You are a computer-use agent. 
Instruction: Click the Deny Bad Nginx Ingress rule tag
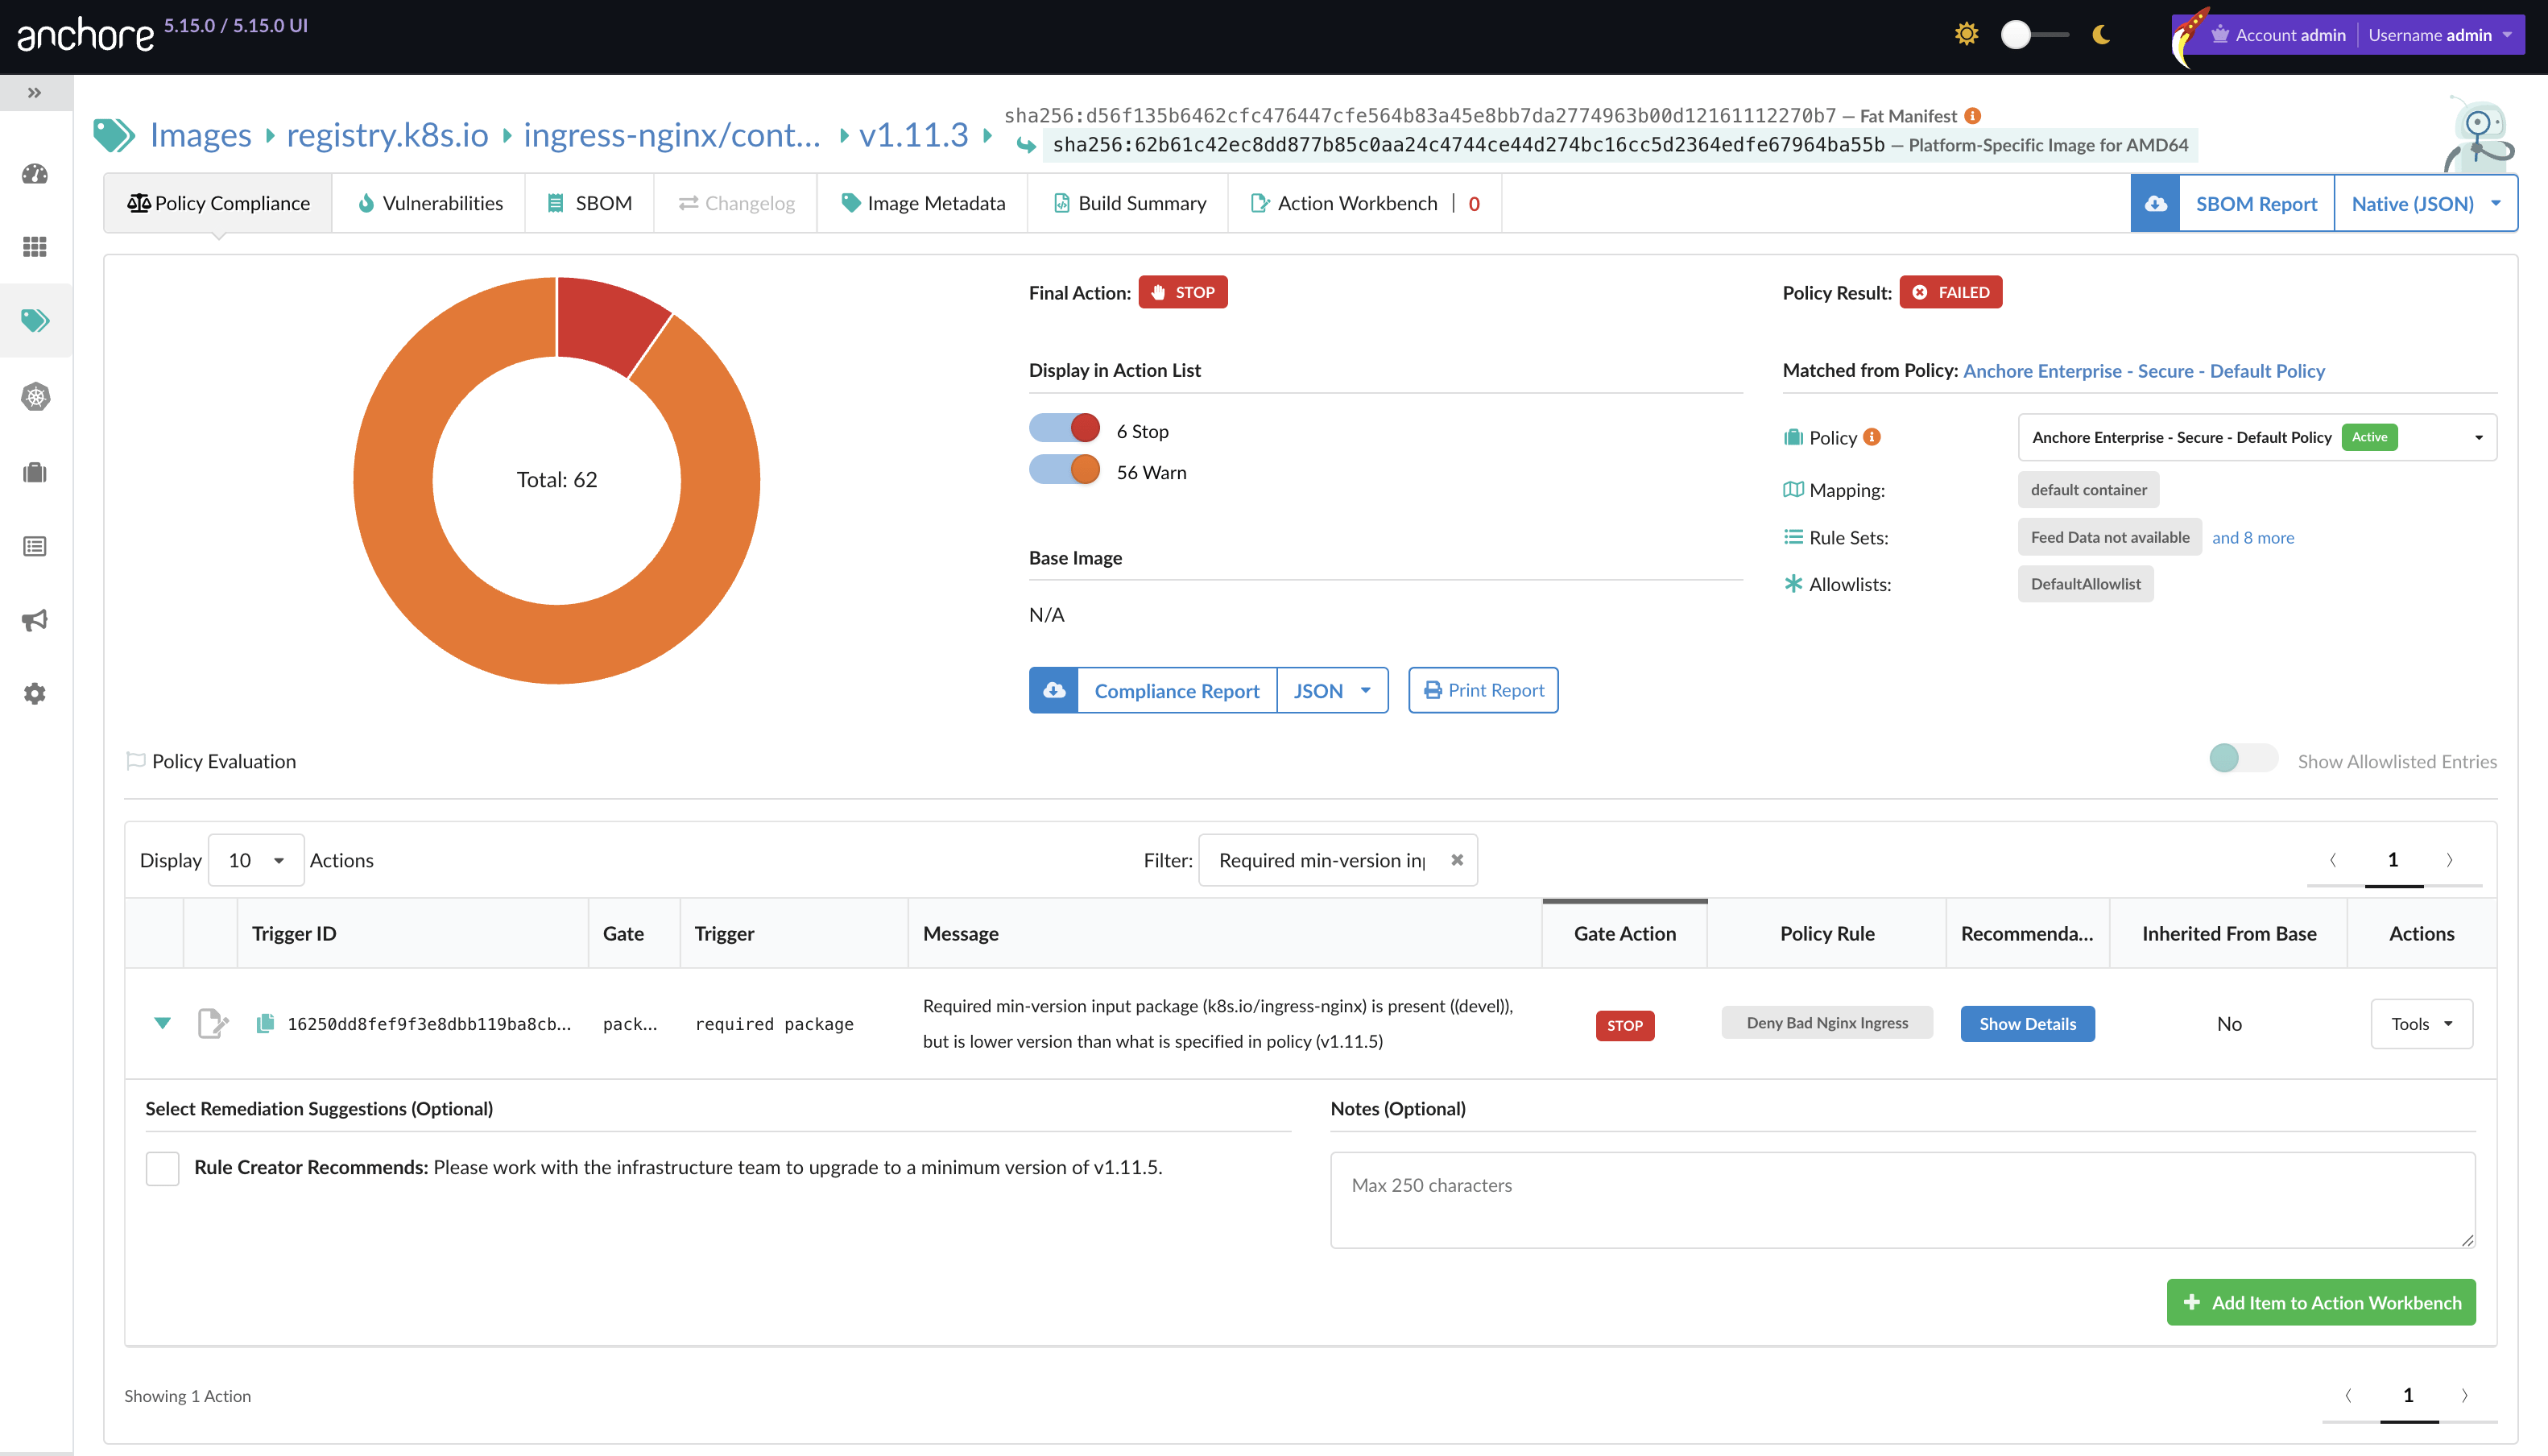click(x=1827, y=1023)
